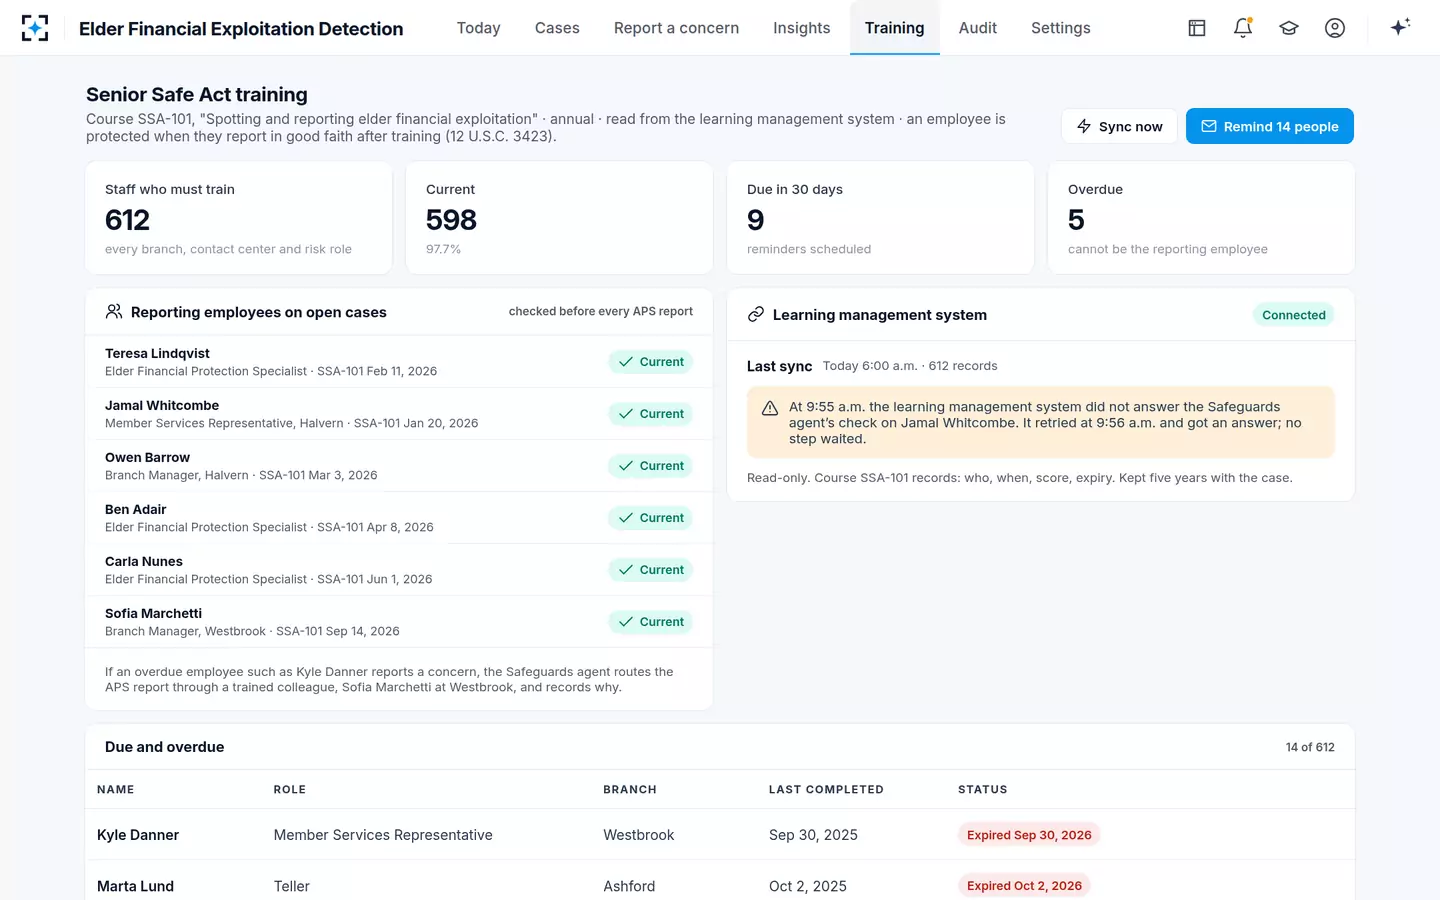
Task: Open Marta Lund's row name
Action: coord(136,886)
